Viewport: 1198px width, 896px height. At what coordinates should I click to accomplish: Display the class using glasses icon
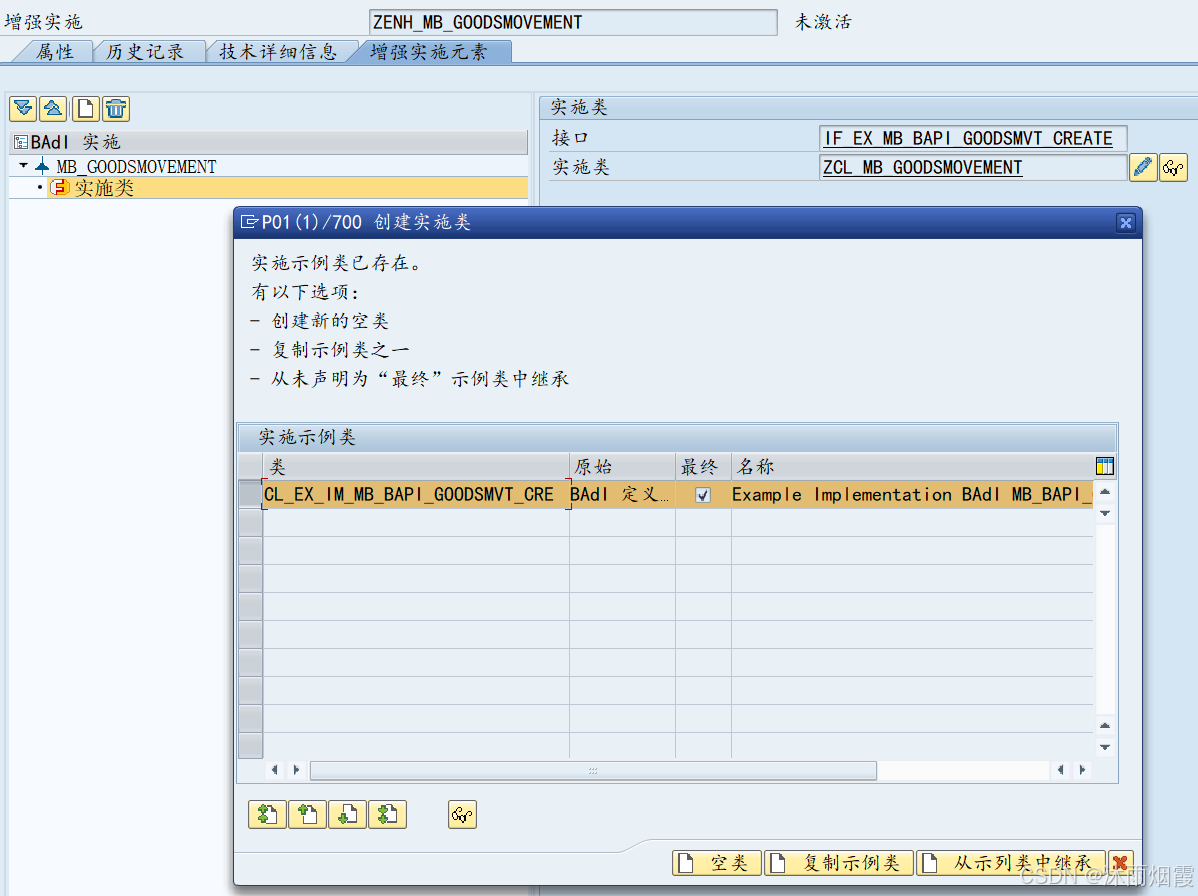coord(1173,167)
